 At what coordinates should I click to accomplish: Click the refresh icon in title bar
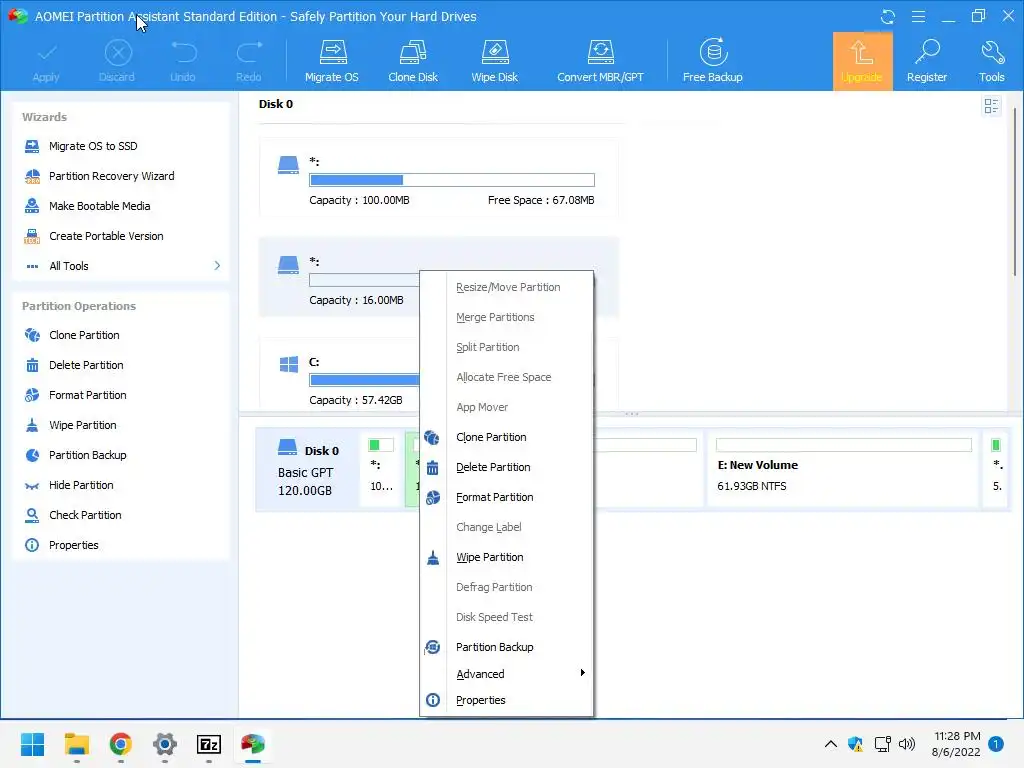tap(888, 16)
